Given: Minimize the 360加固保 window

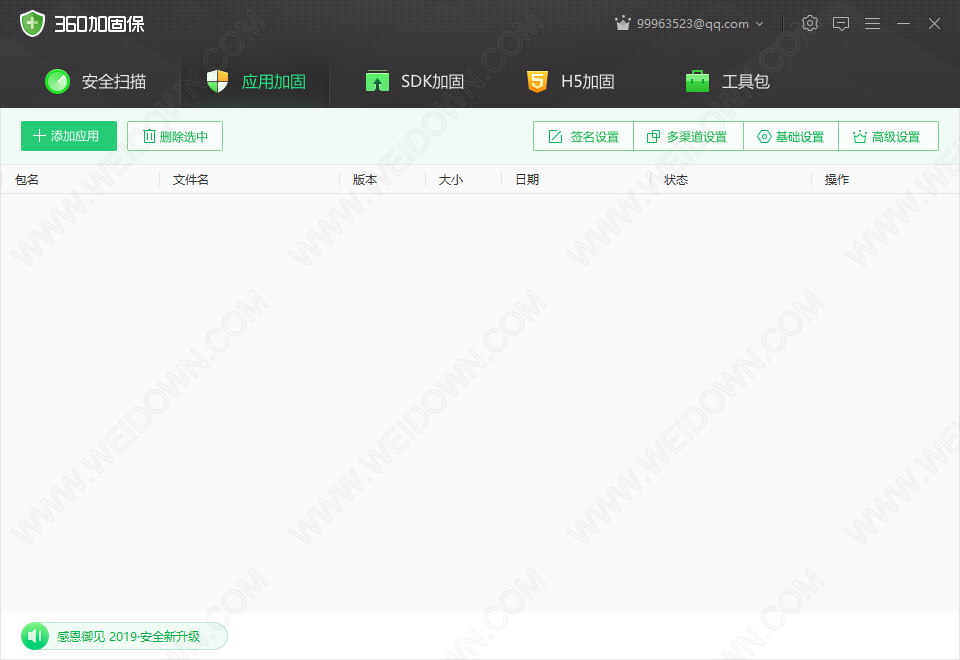Looking at the screenshot, I should click(x=903, y=24).
